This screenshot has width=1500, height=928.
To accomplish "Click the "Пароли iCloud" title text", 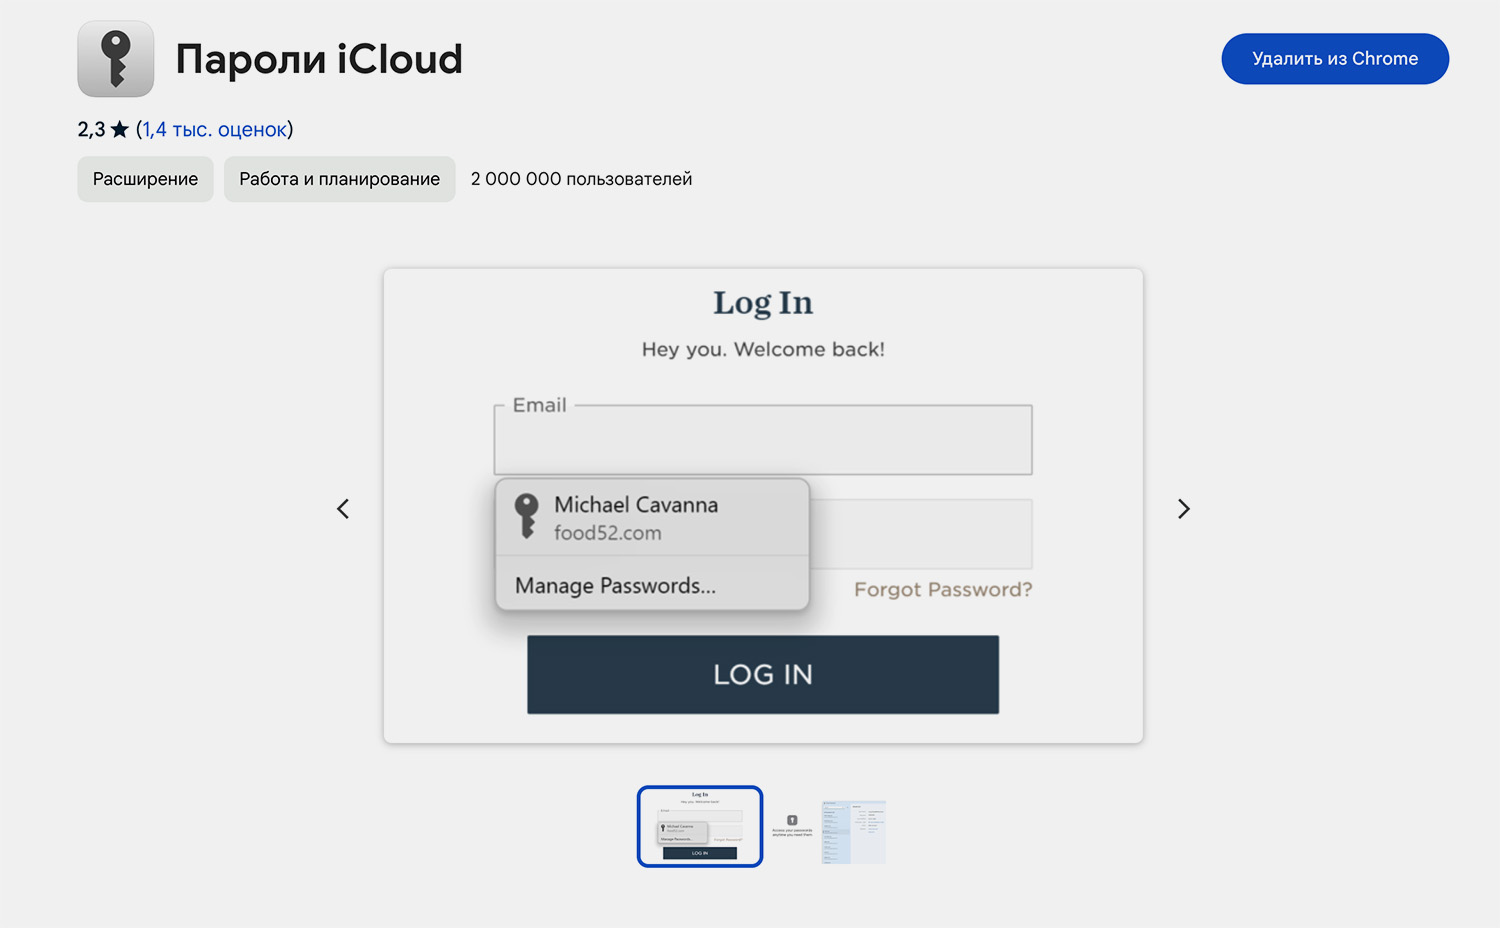I will tap(319, 59).
